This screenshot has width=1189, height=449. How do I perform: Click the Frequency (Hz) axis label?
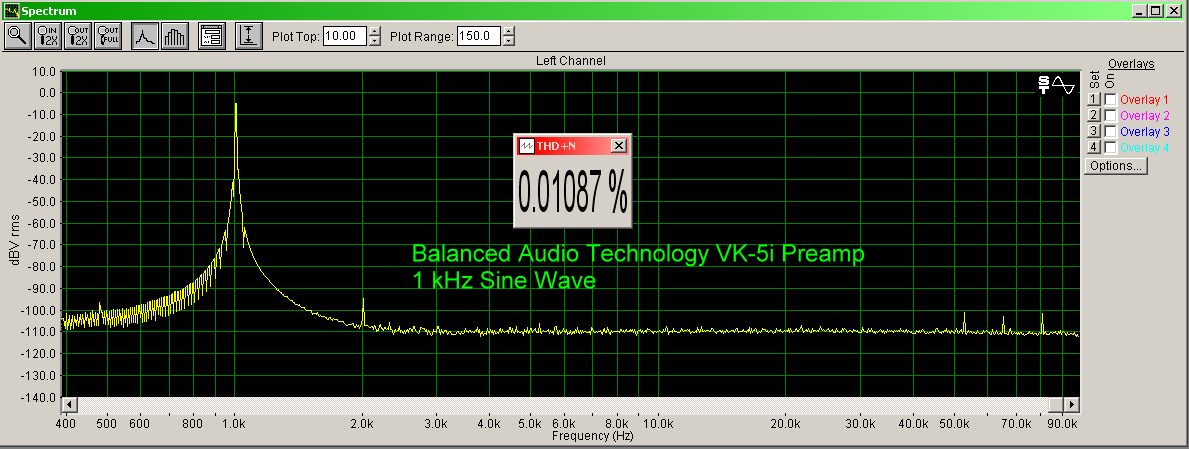592,436
